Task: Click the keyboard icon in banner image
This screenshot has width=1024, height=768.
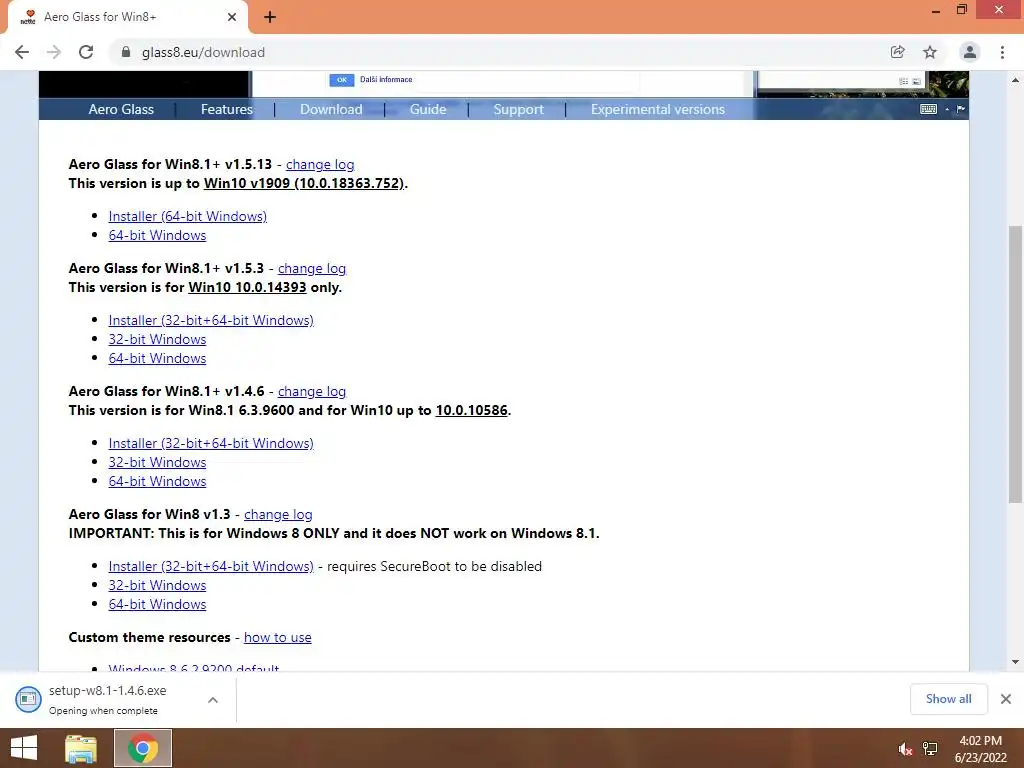Action: point(928,109)
